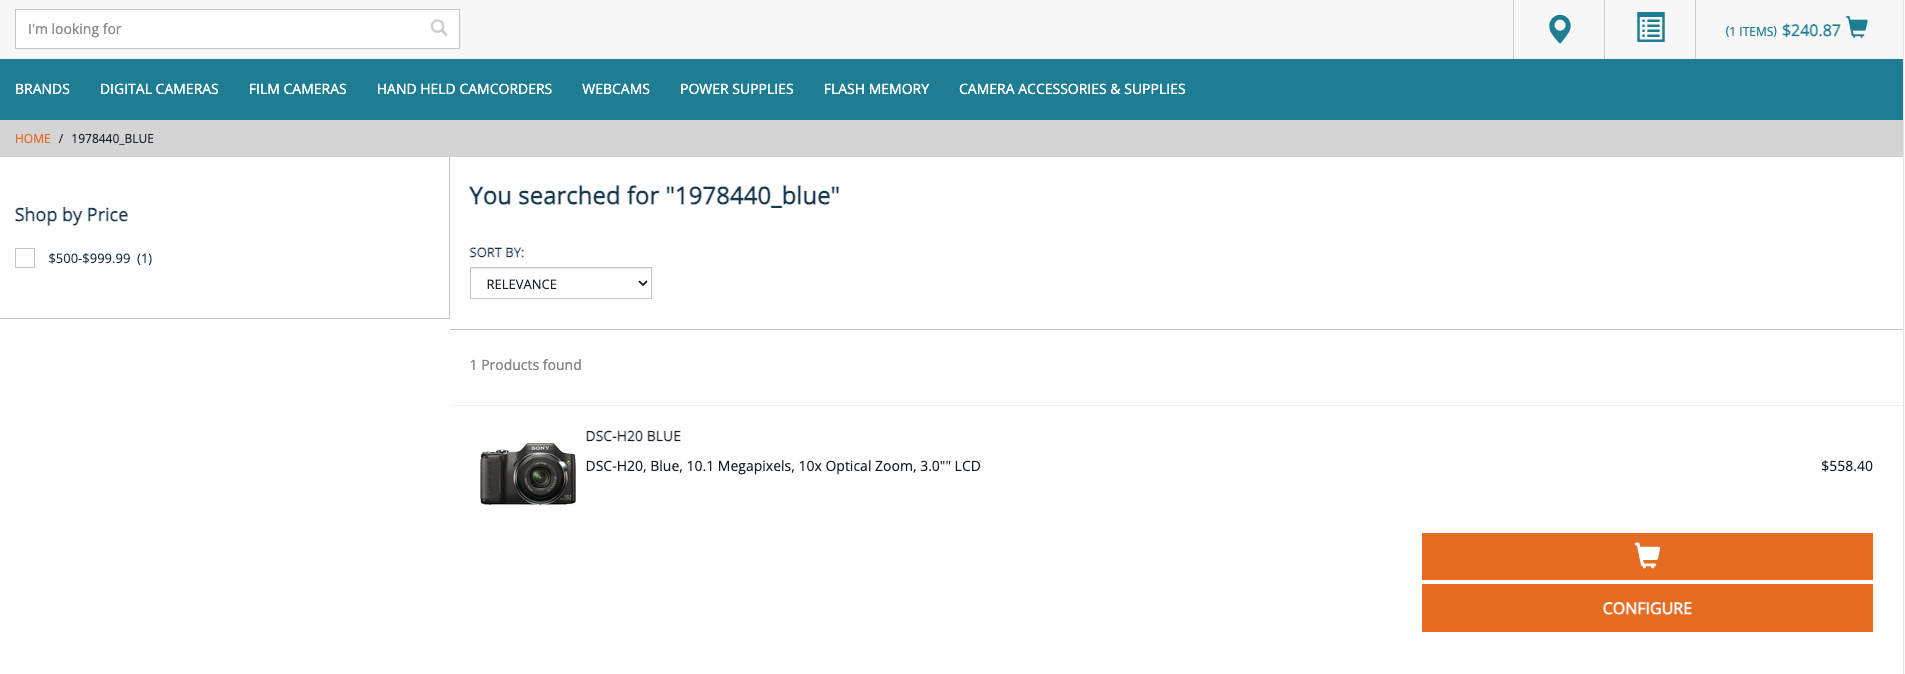
Task: View cart total $240.87 link
Action: [1811, 31]
